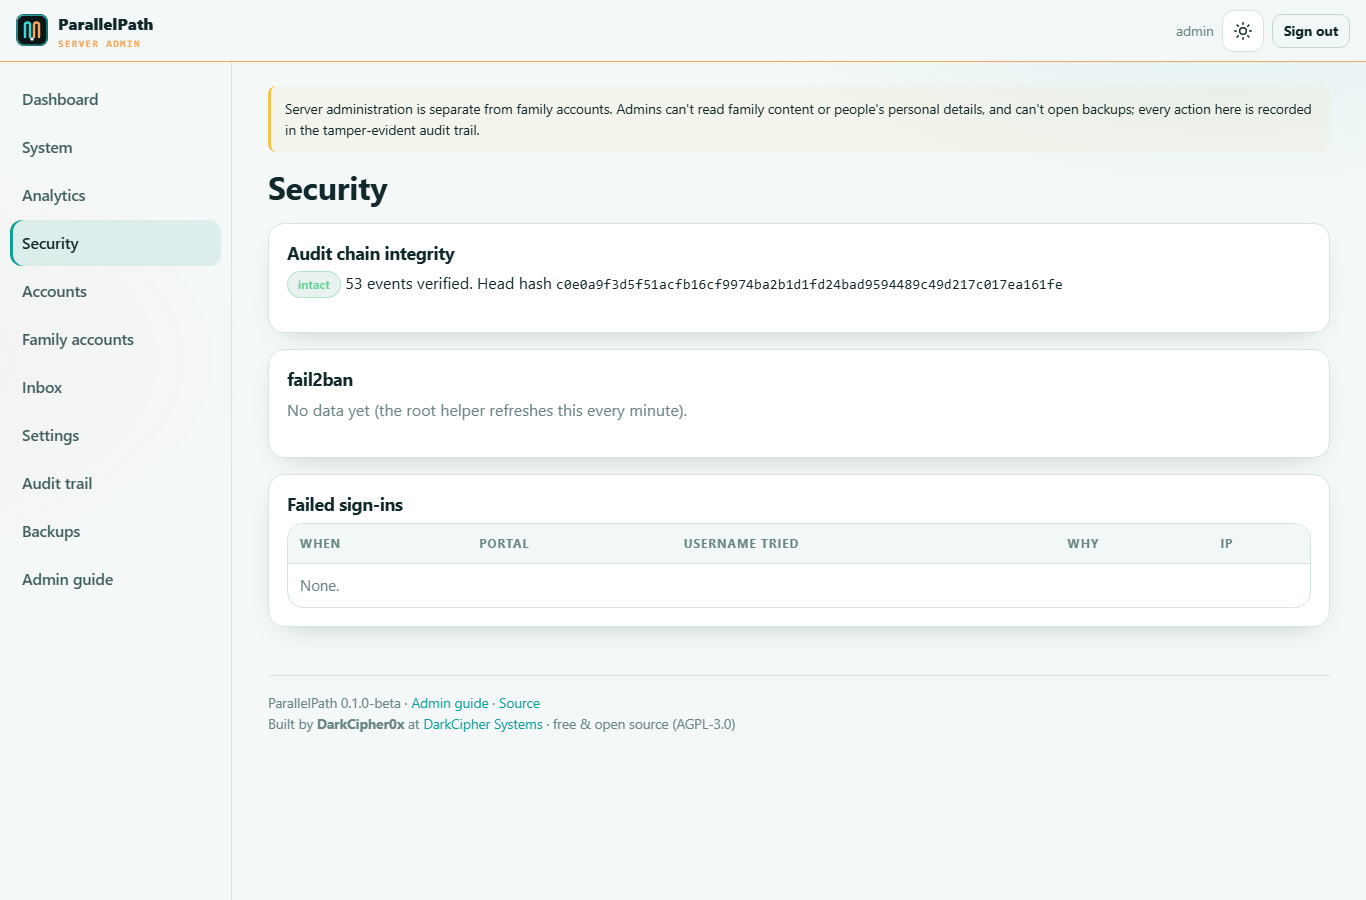Click the Audit chain integrity heading
1366x900 pixels.
371,254
